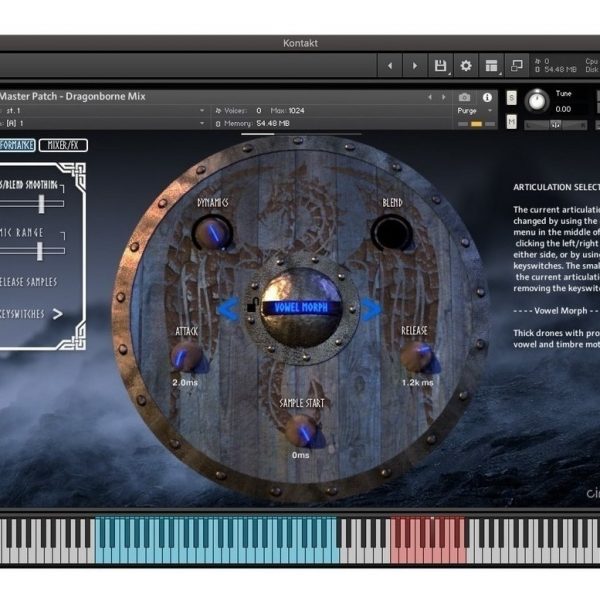
Task: Open Kontakt options gear icon
Action: [x=466, y=66]
